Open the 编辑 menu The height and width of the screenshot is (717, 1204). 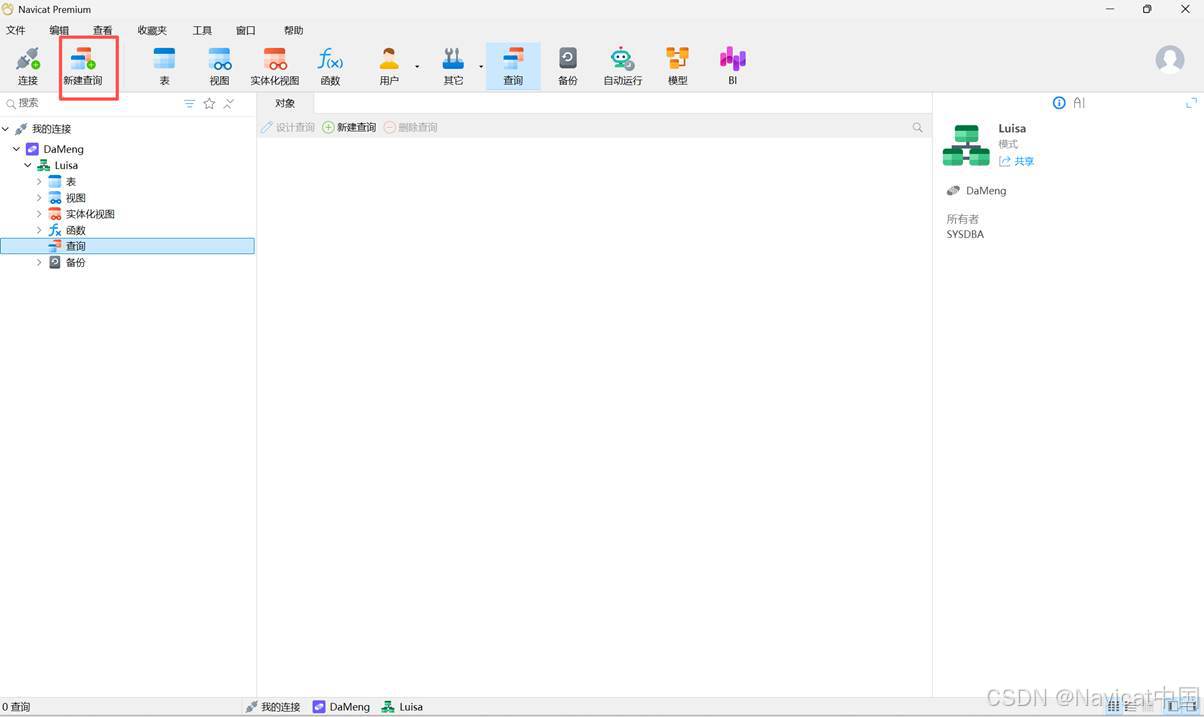pyautogui.click(x=60, y=31)
